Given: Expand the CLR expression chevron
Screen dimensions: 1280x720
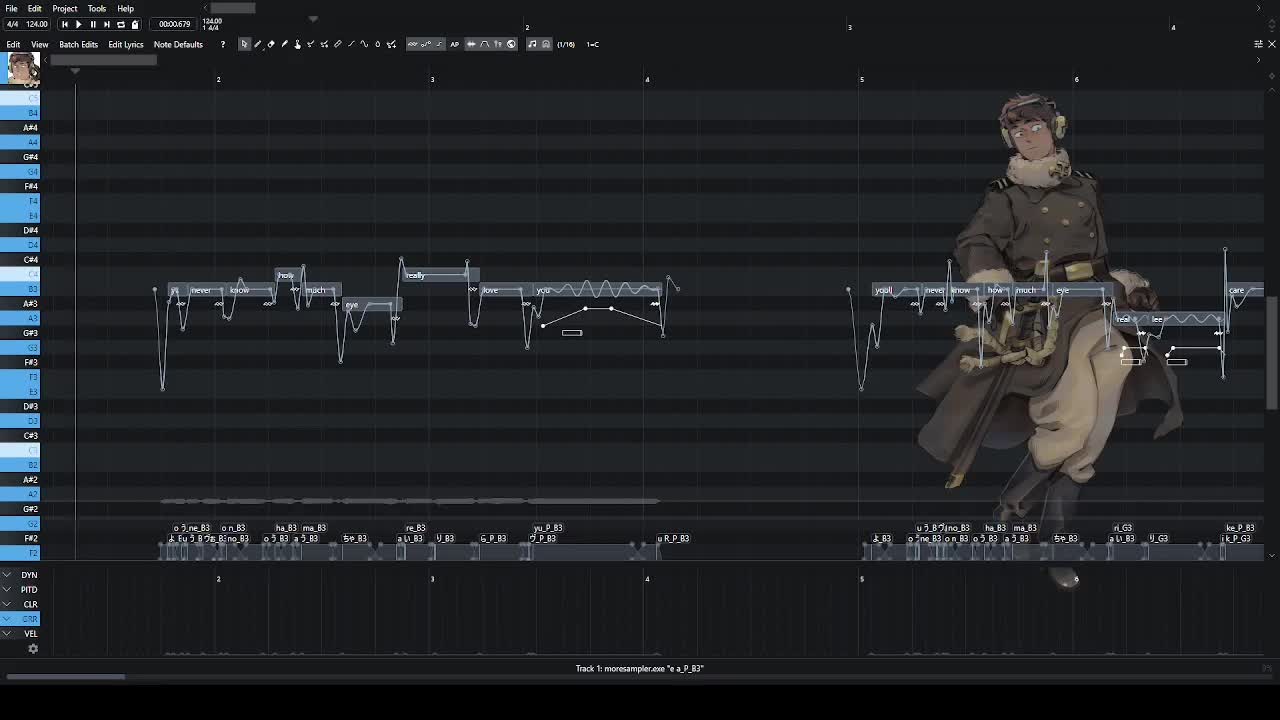Looking at the screenshot, I should click(x=7, y=604).
